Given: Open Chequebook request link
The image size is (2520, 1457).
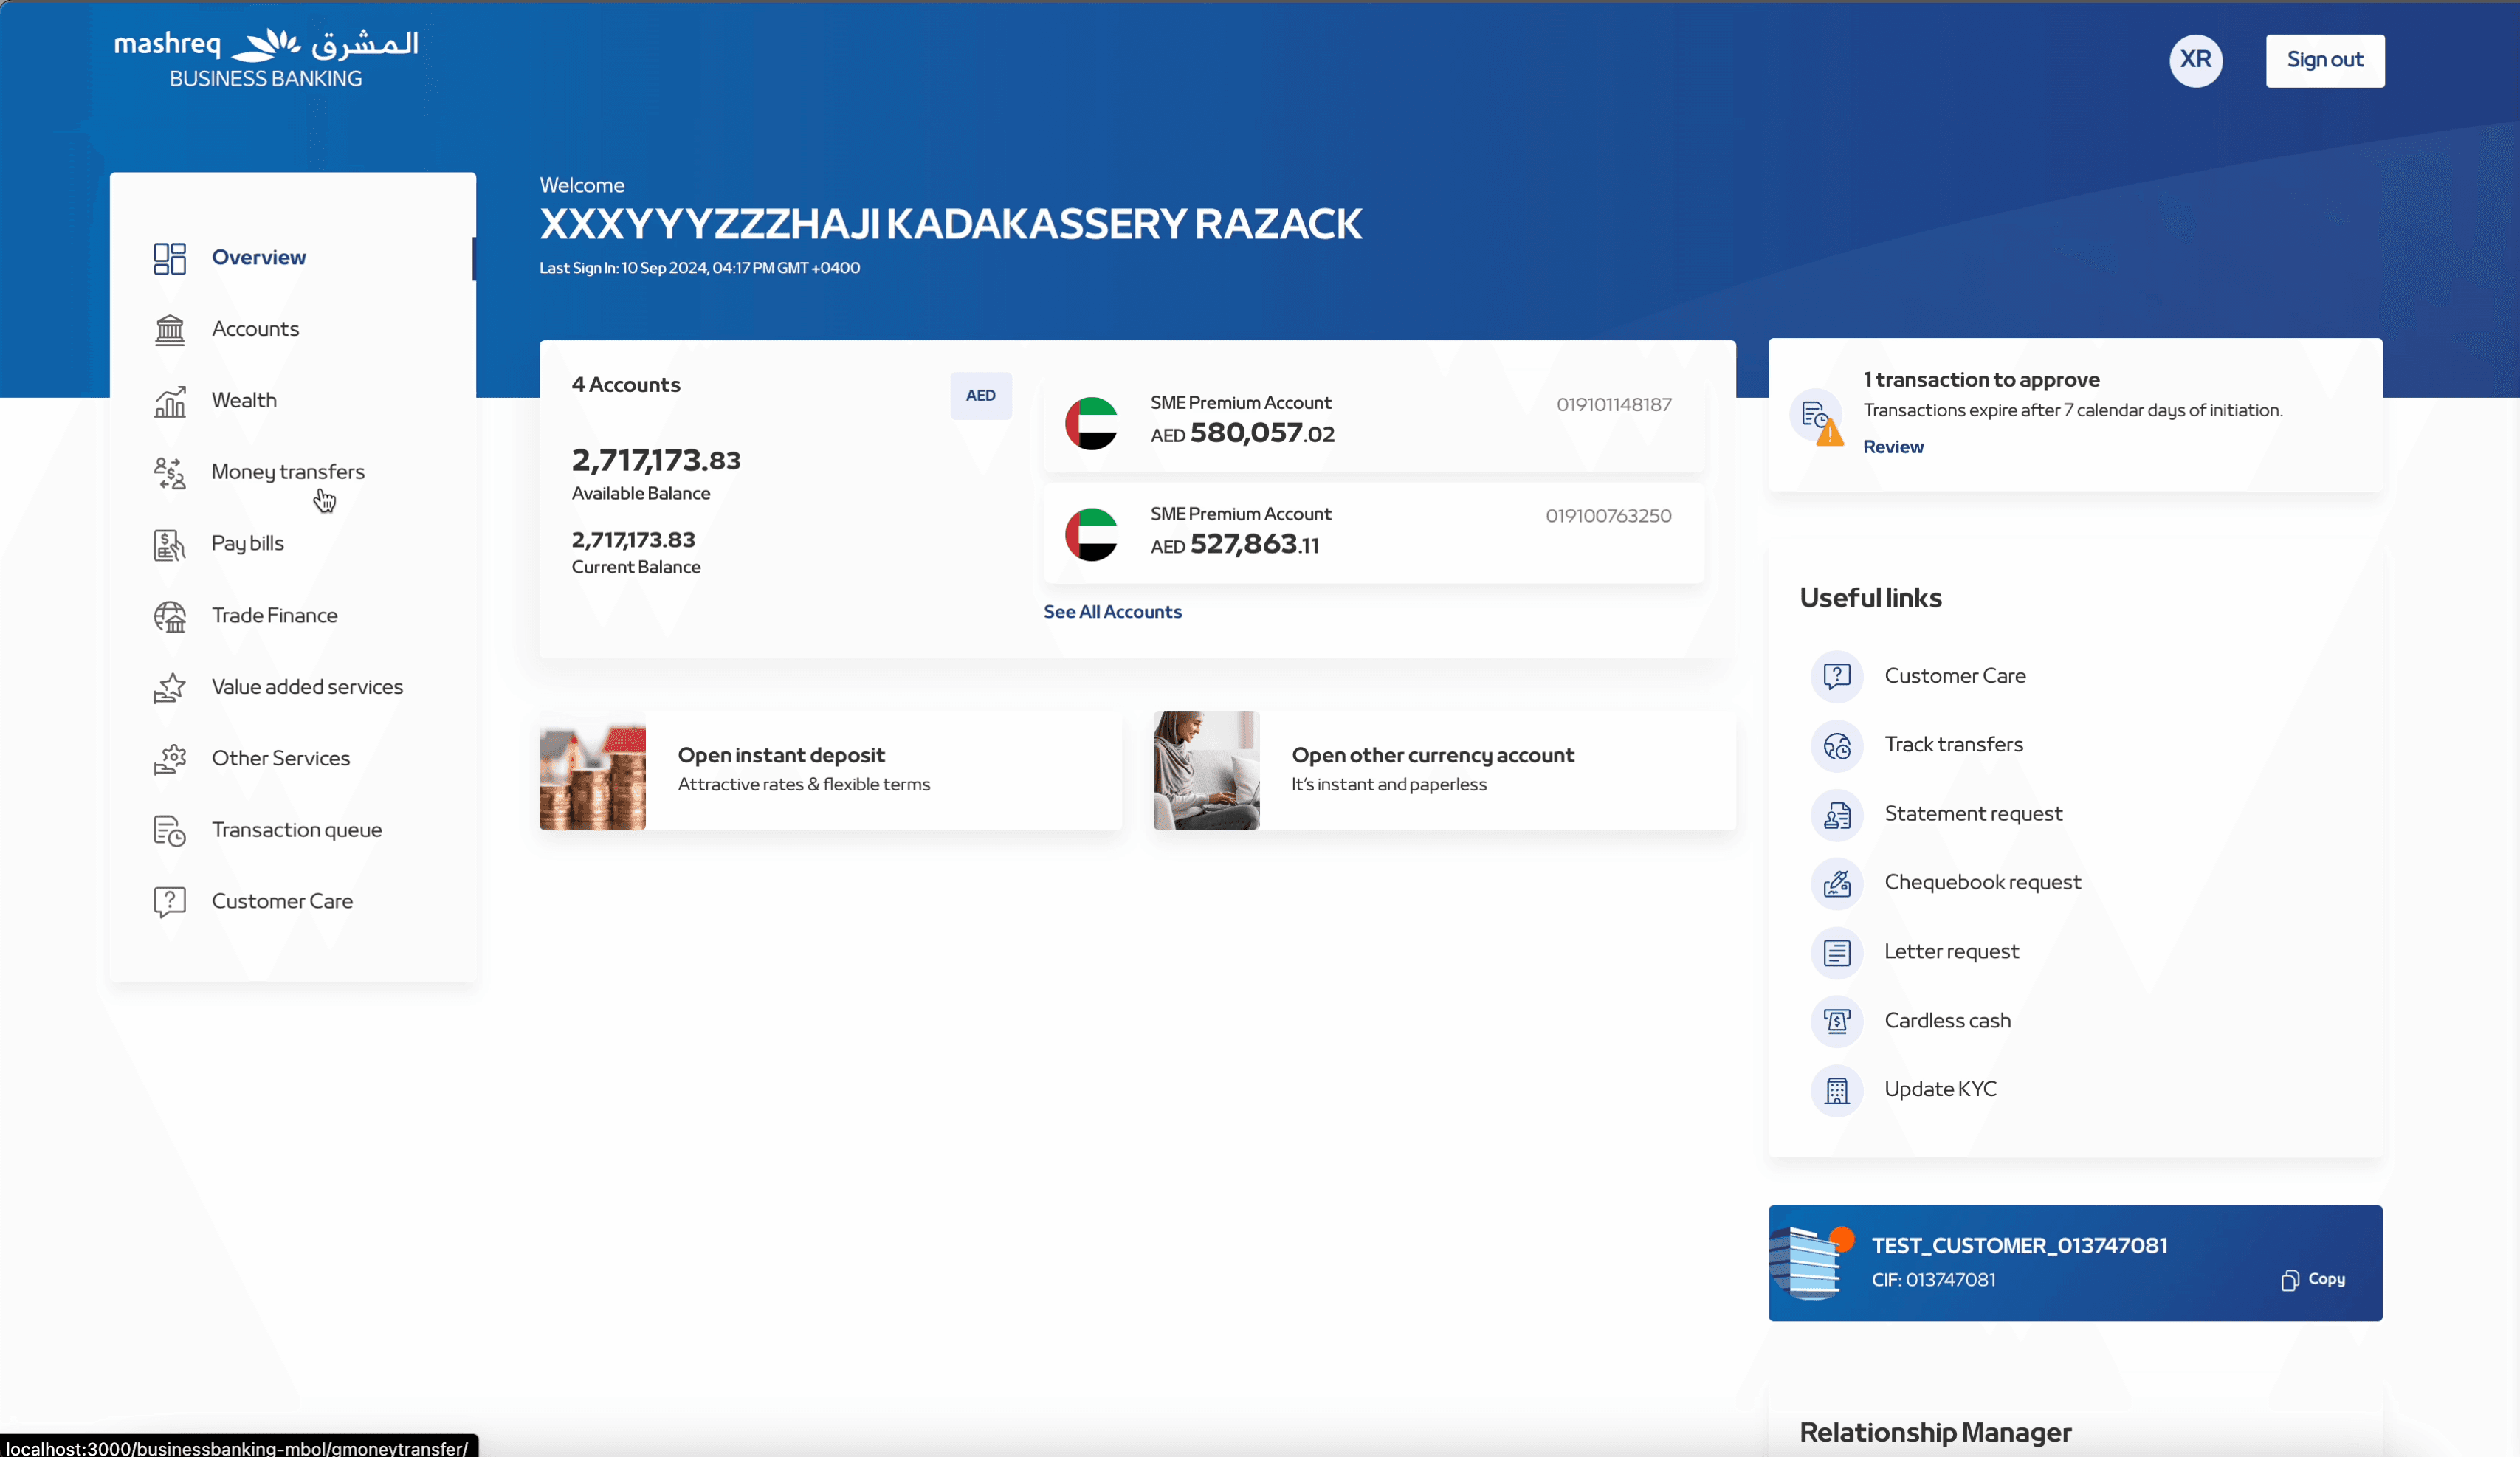Looking at the screenshot, I should click(x=1982, y=883).
